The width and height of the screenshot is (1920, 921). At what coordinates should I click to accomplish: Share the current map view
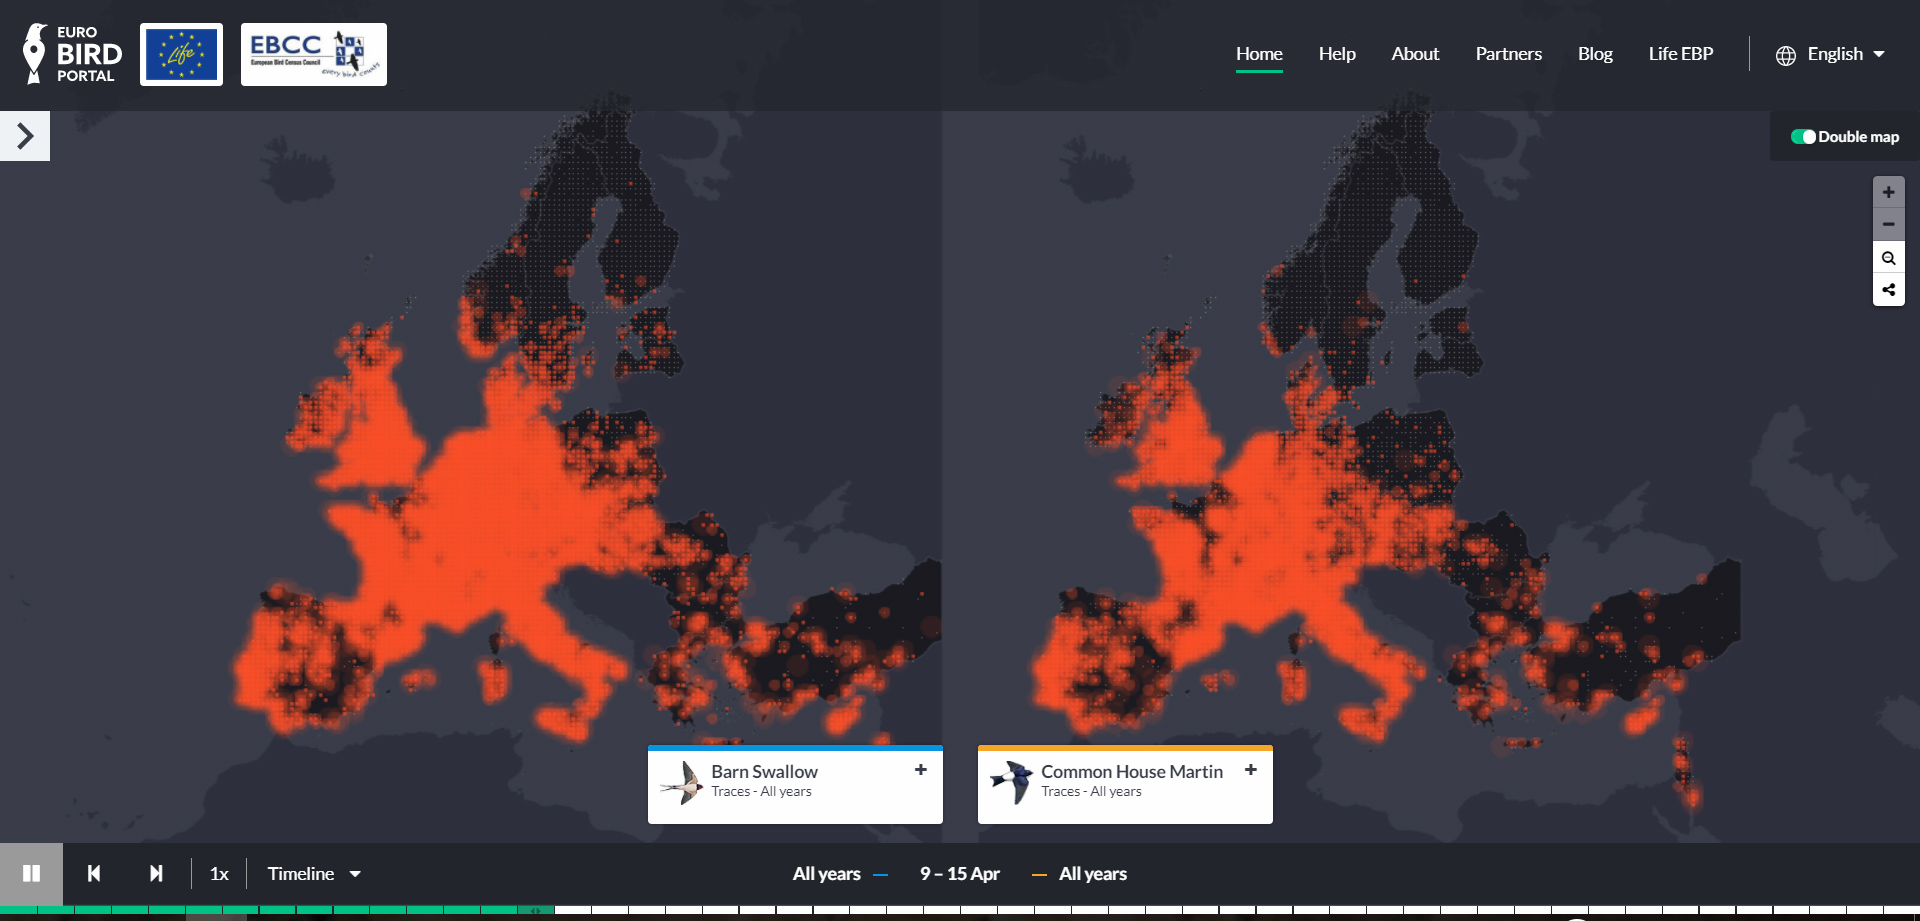pyautogui.click(x=1888, y=290)
